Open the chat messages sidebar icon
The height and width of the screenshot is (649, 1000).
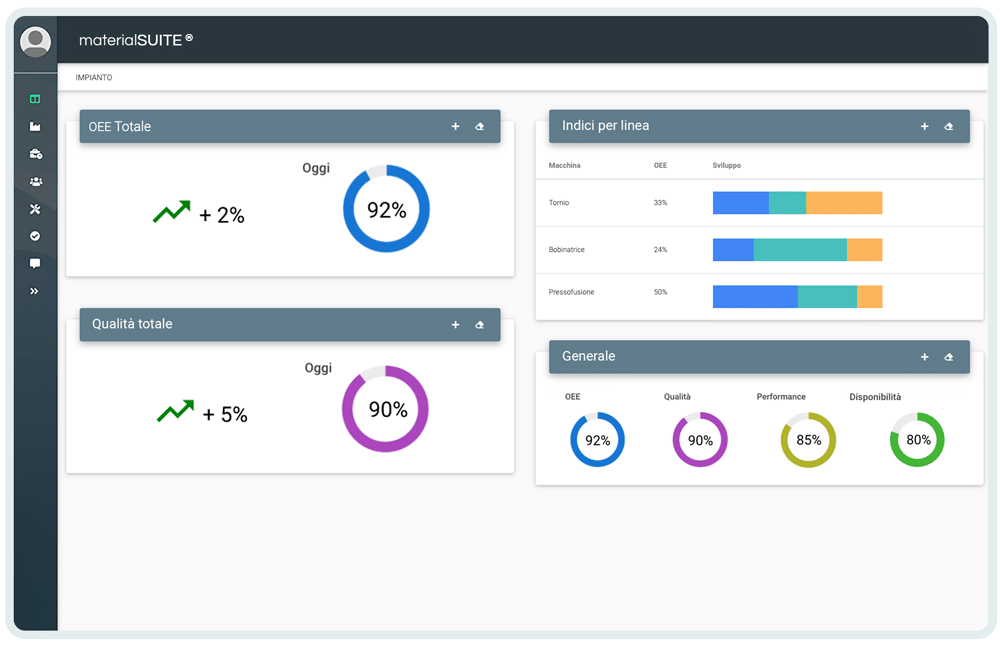click(35, 264)
